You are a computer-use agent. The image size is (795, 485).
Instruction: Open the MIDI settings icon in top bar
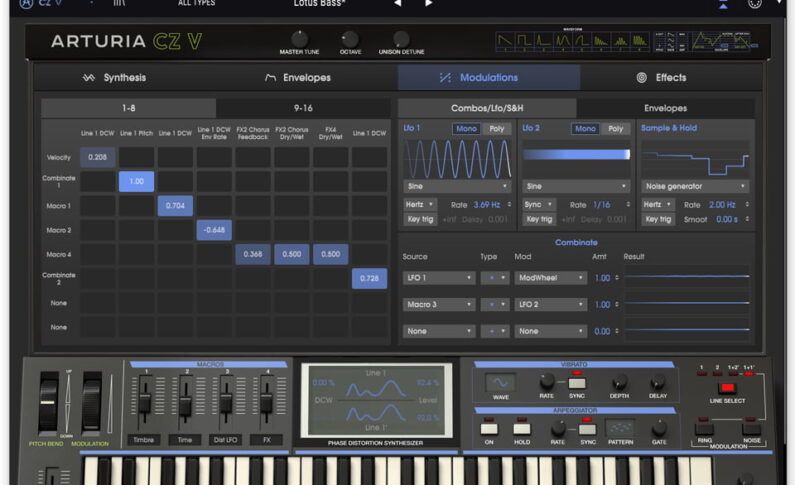click(754, 4)
